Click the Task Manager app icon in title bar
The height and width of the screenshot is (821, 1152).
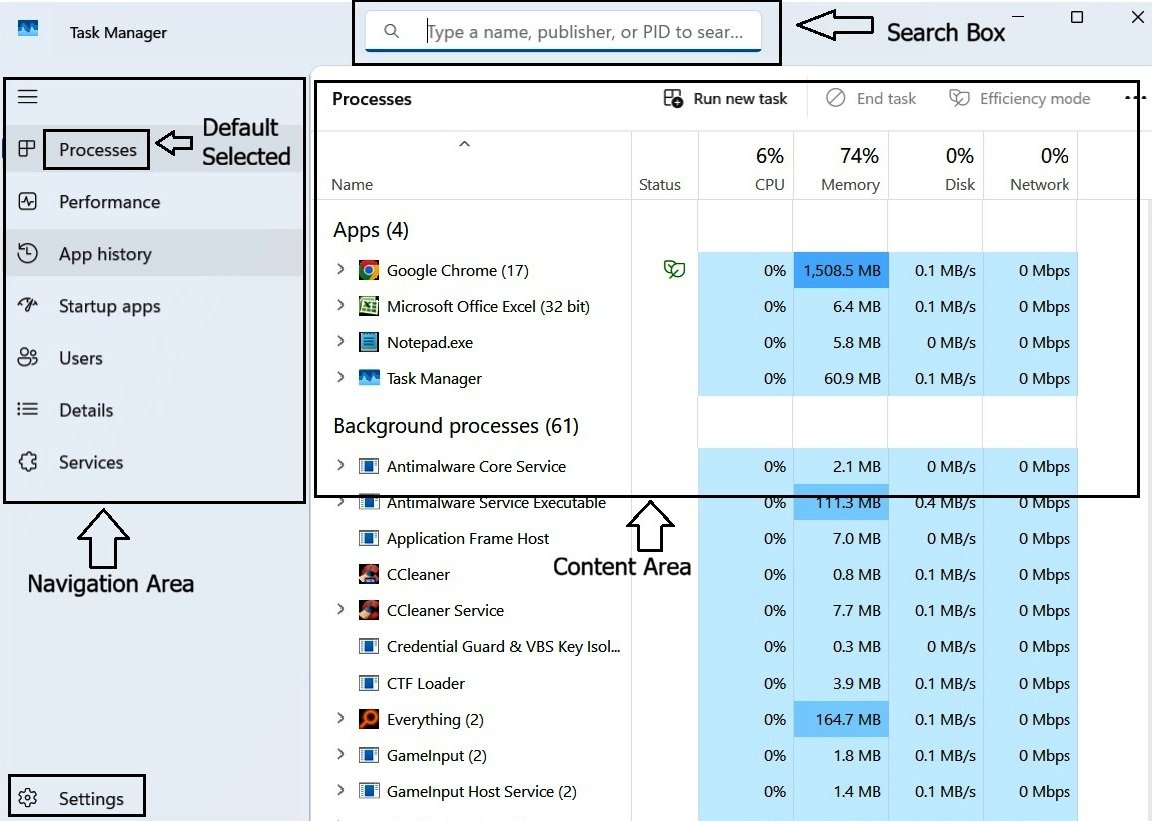click(28, 29)
